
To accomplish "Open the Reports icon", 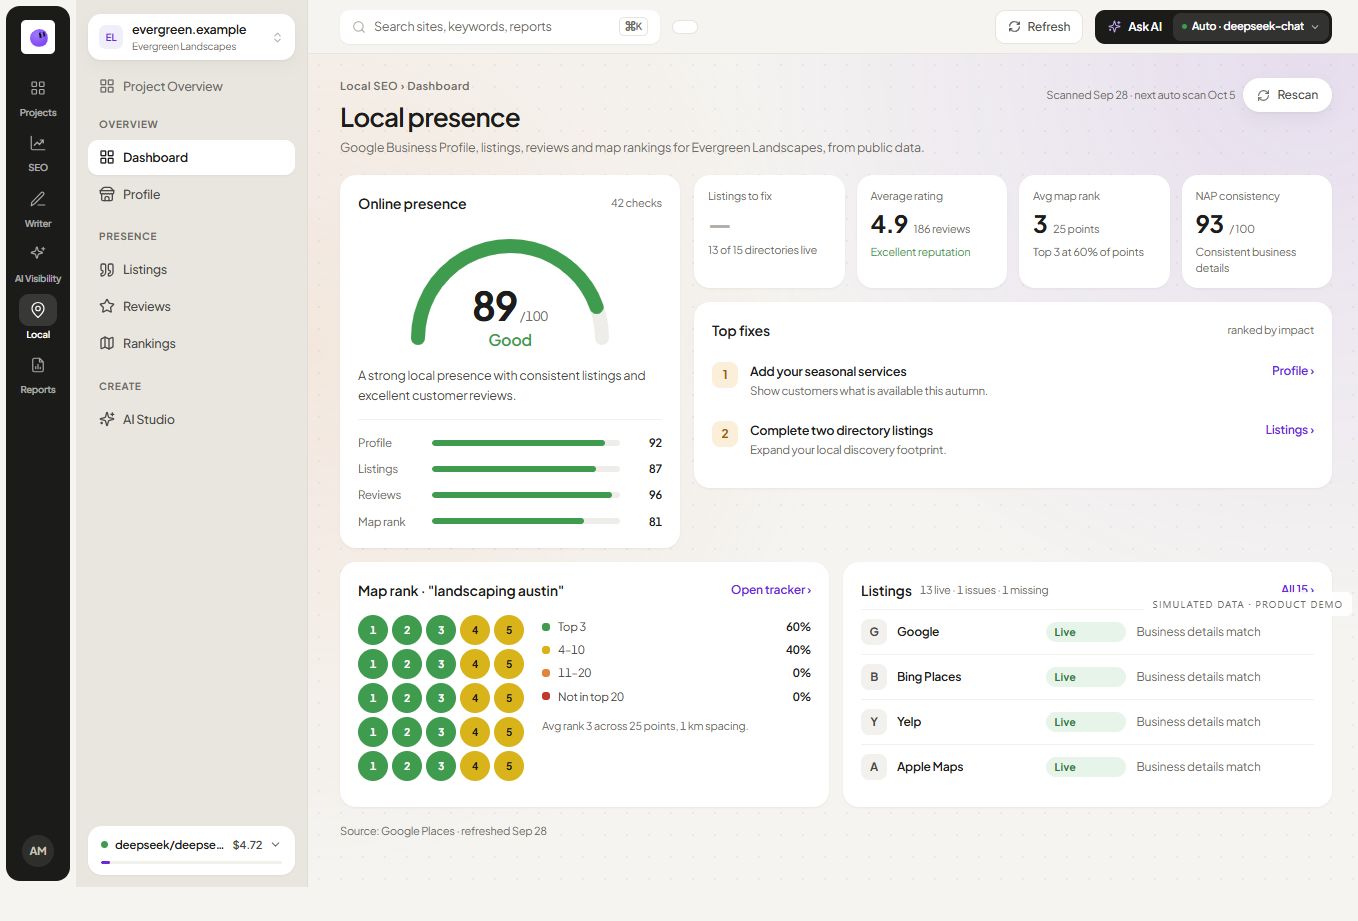I will click(38, 365).
